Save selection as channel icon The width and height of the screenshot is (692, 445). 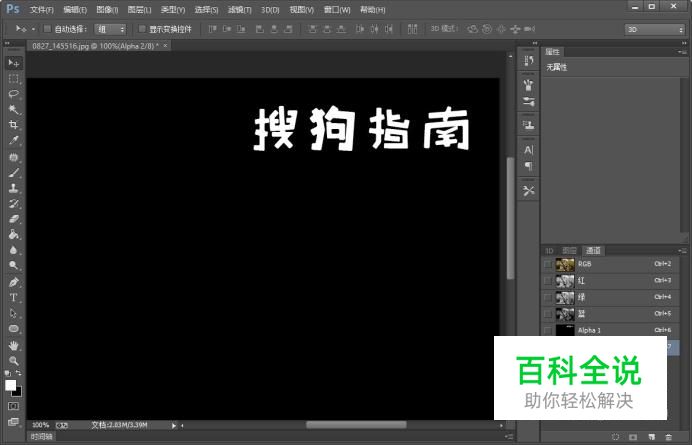(633, 437)
